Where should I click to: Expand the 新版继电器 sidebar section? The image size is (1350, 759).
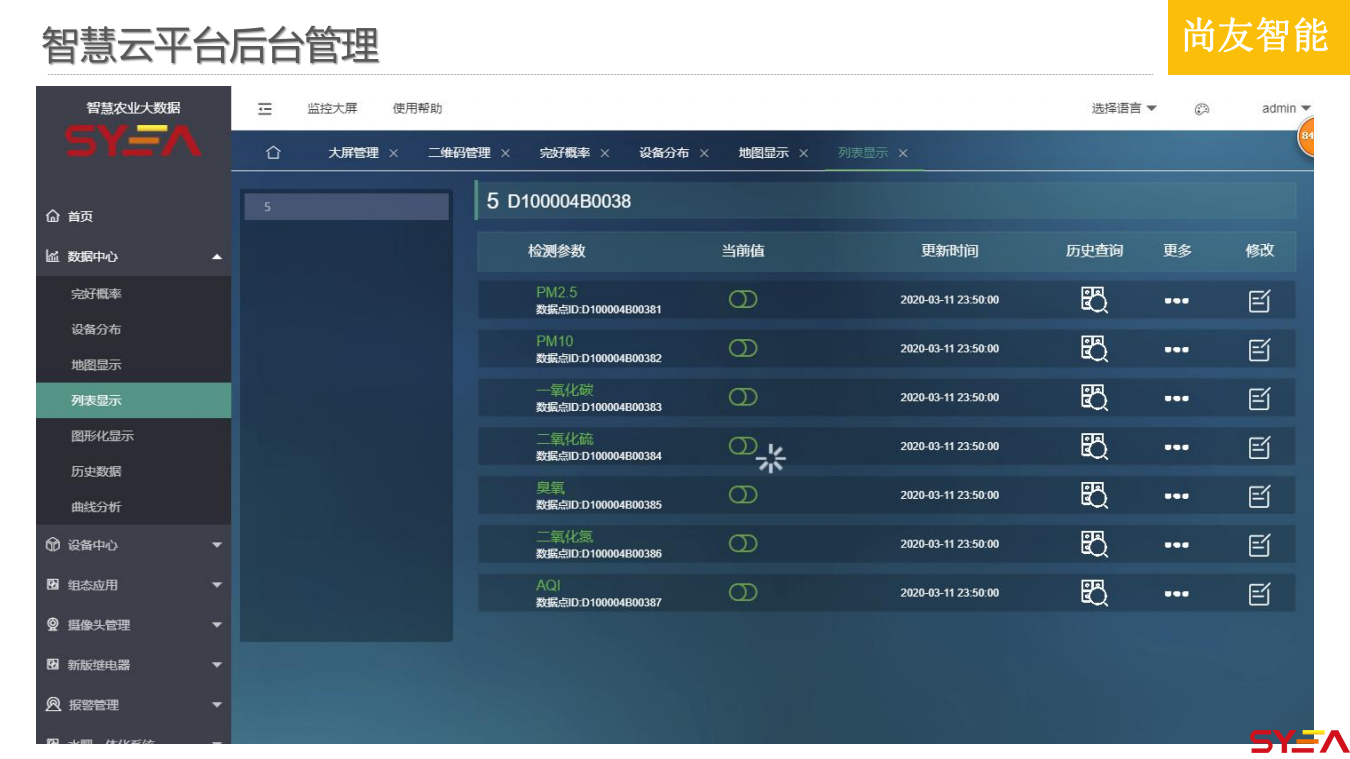point(134,665)
